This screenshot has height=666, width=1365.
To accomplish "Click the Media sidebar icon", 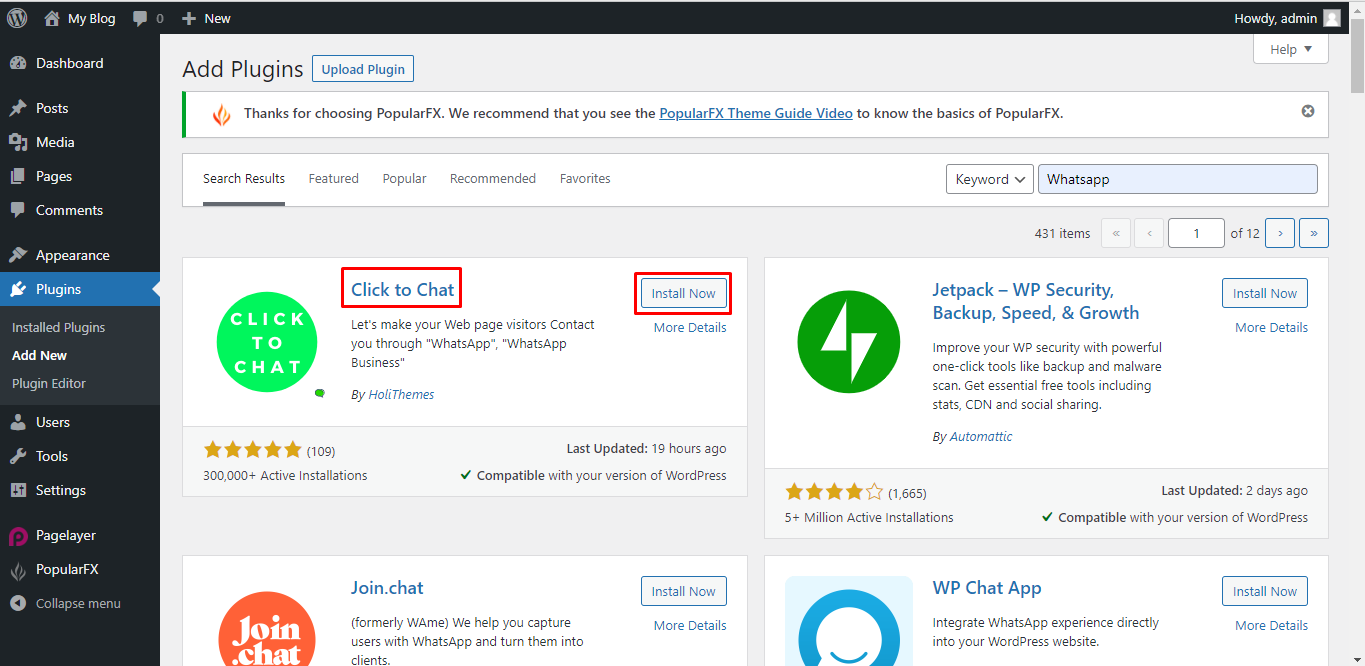I will (18, 142).
